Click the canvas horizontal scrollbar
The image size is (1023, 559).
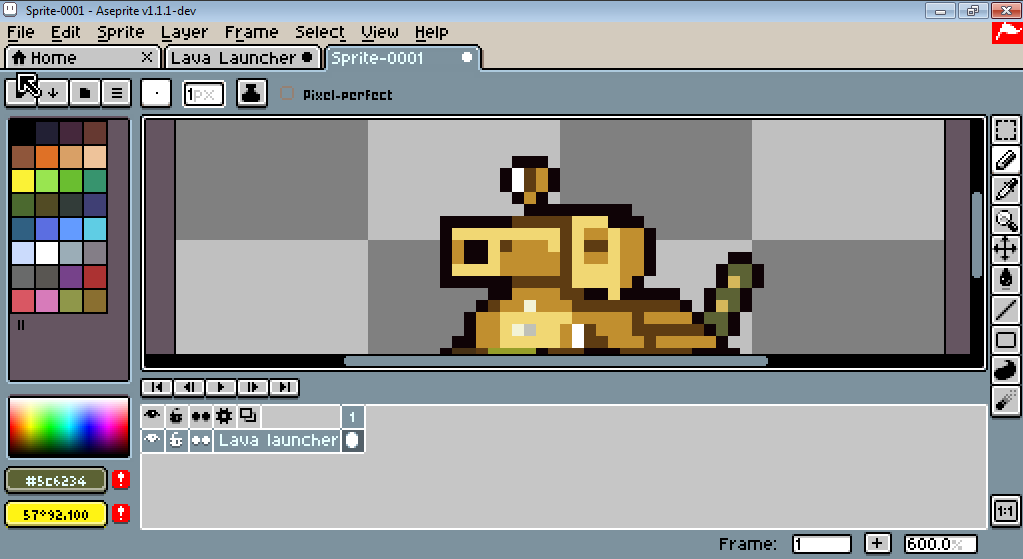click(556, 361)
